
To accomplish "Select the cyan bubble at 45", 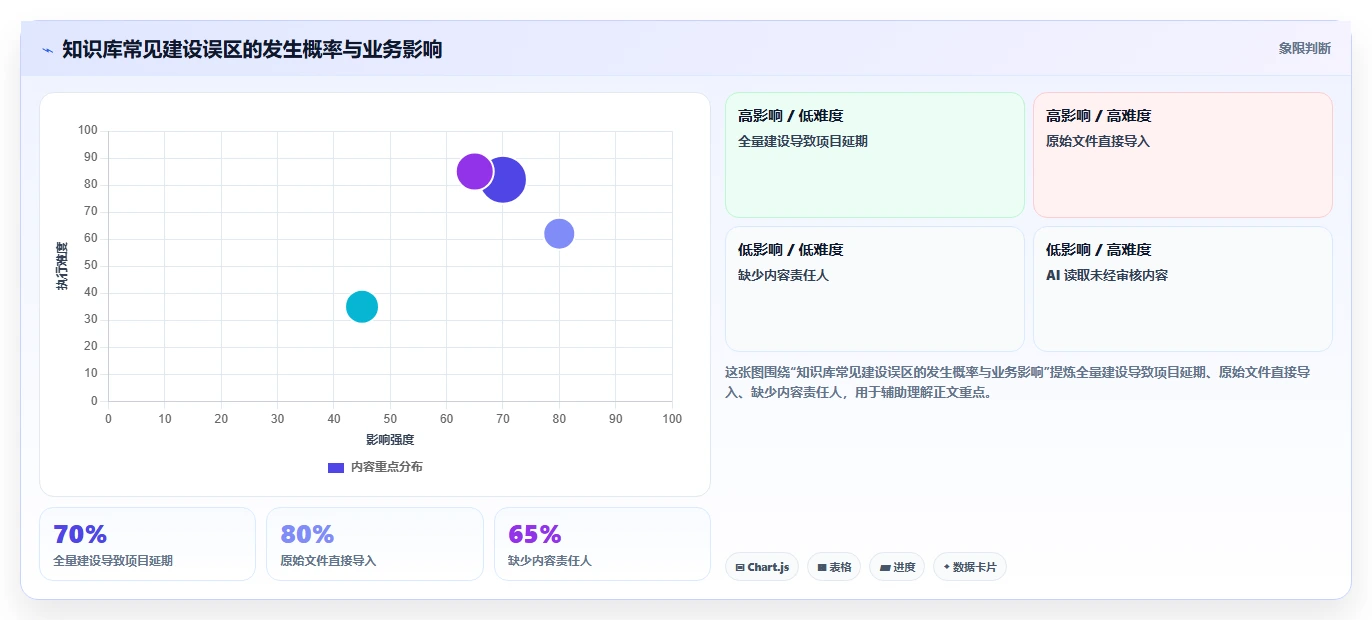I will (x=362, y=306).
